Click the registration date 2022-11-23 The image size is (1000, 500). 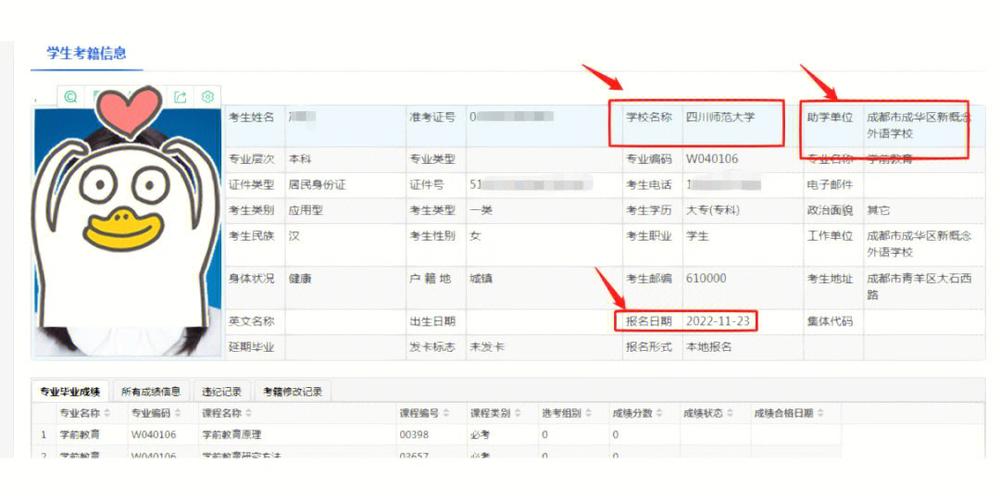(717, 321)
